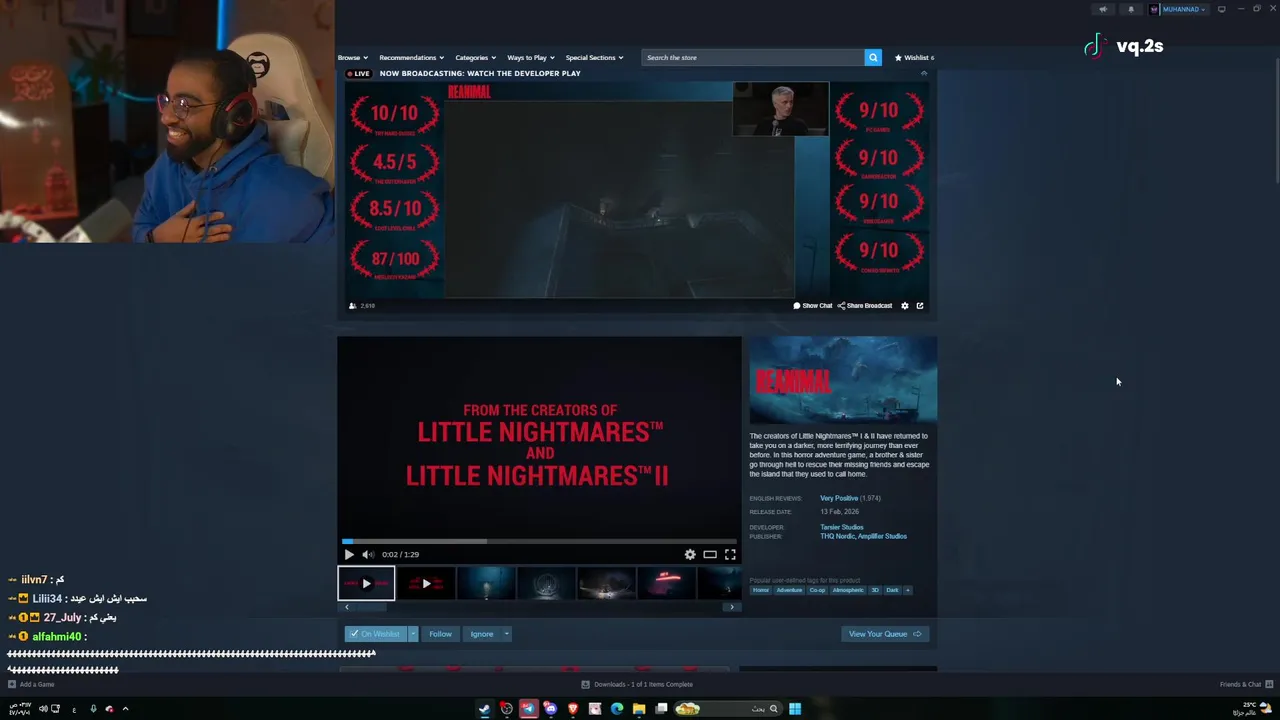Click the Search the store input field
Image resolution: width=1280 pixels, height=720 pixels.
[752, 57]
